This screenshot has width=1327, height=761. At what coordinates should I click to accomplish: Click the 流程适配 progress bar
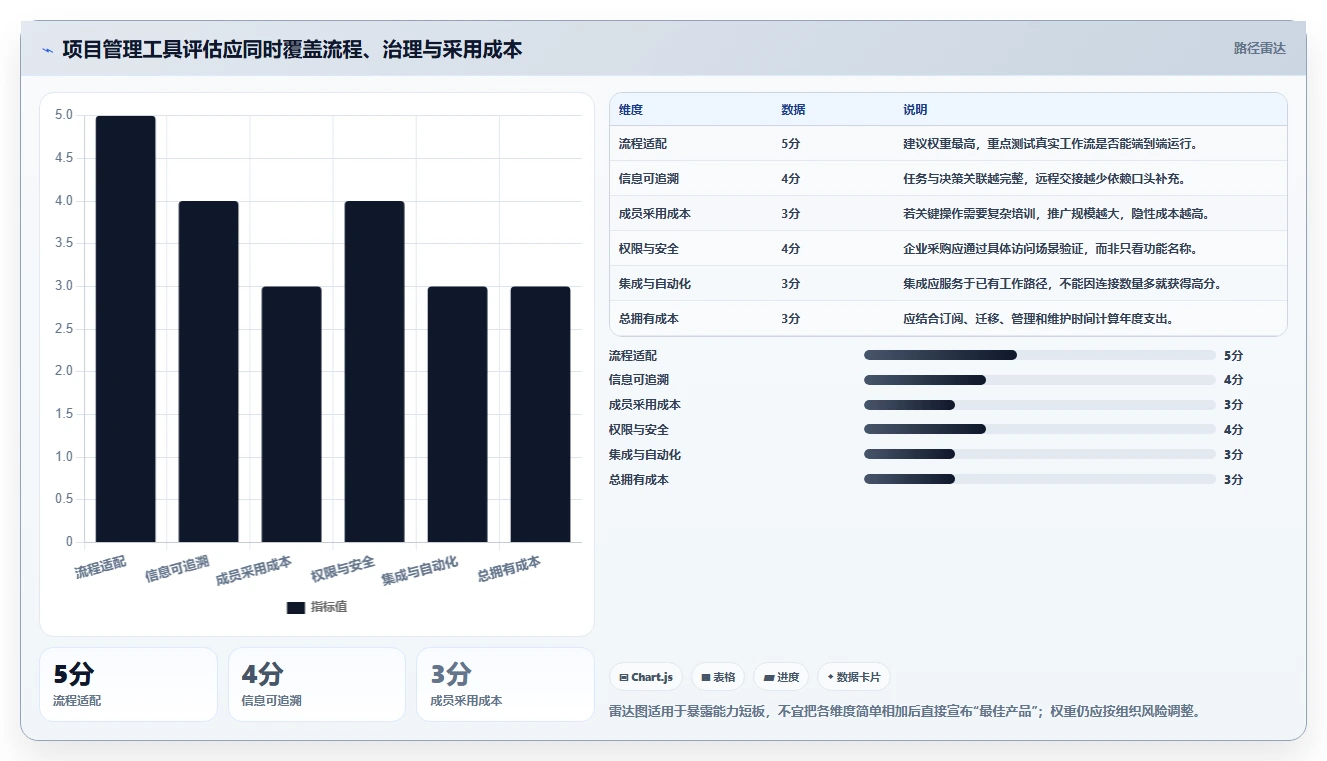[x=1040, y=355]
